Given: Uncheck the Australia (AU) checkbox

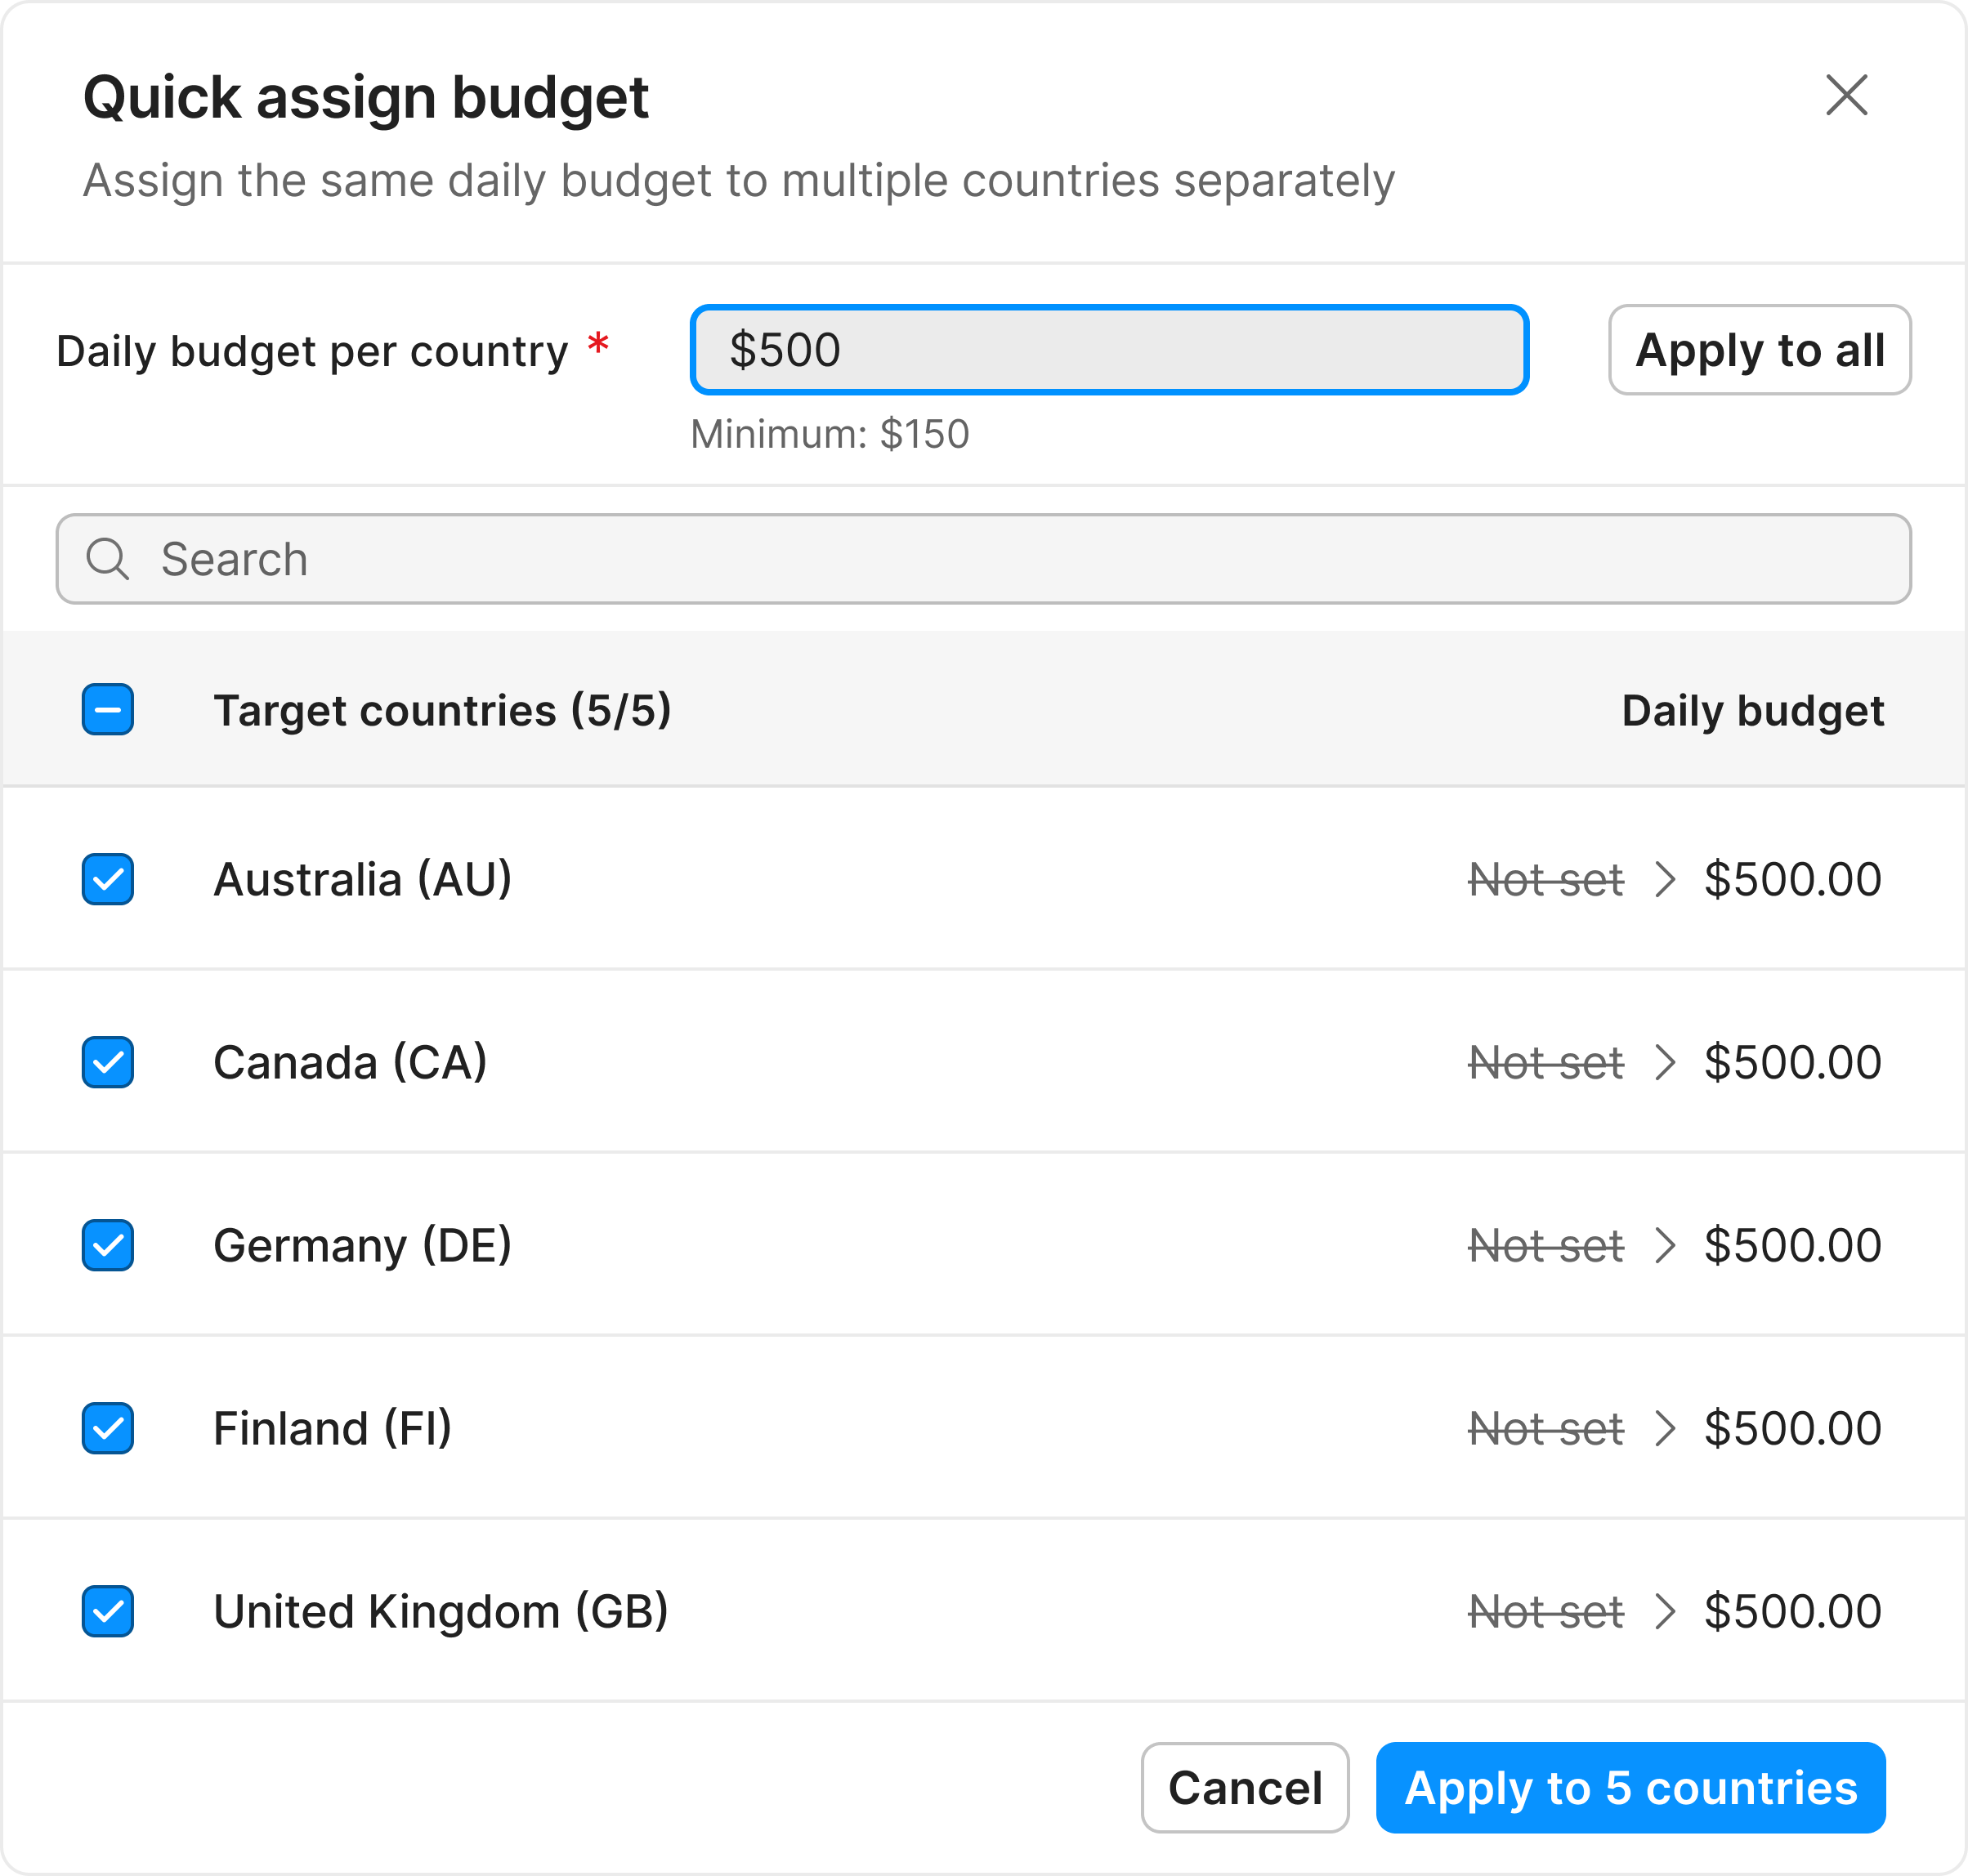Looking at the screenshot, I should [x=108, y=879].
